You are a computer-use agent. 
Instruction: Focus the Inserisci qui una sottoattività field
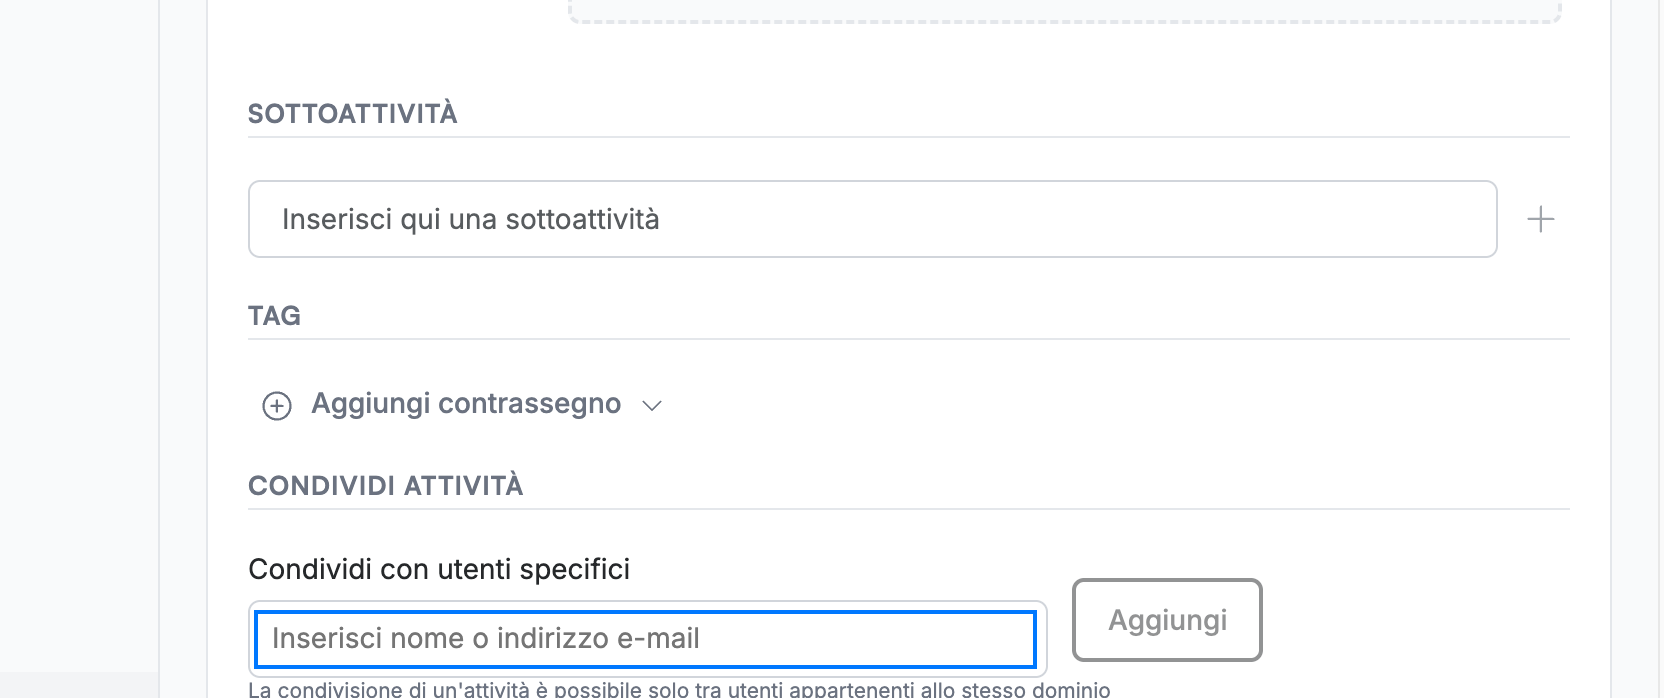872,219
